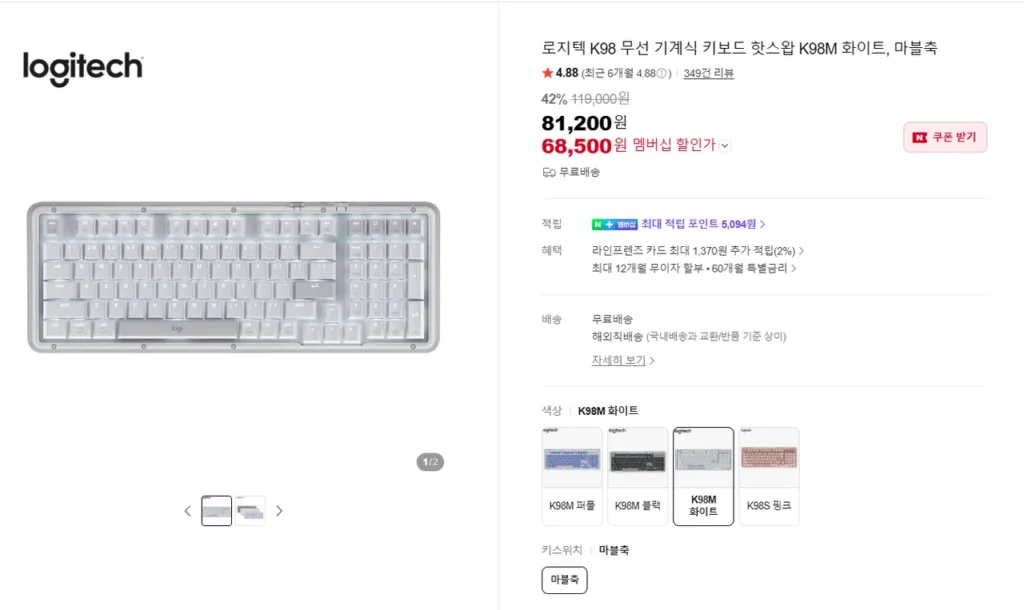Viewport: 1024px width, 610px height.
Task: Click the red star rating icon
Action: coord(546,73)
